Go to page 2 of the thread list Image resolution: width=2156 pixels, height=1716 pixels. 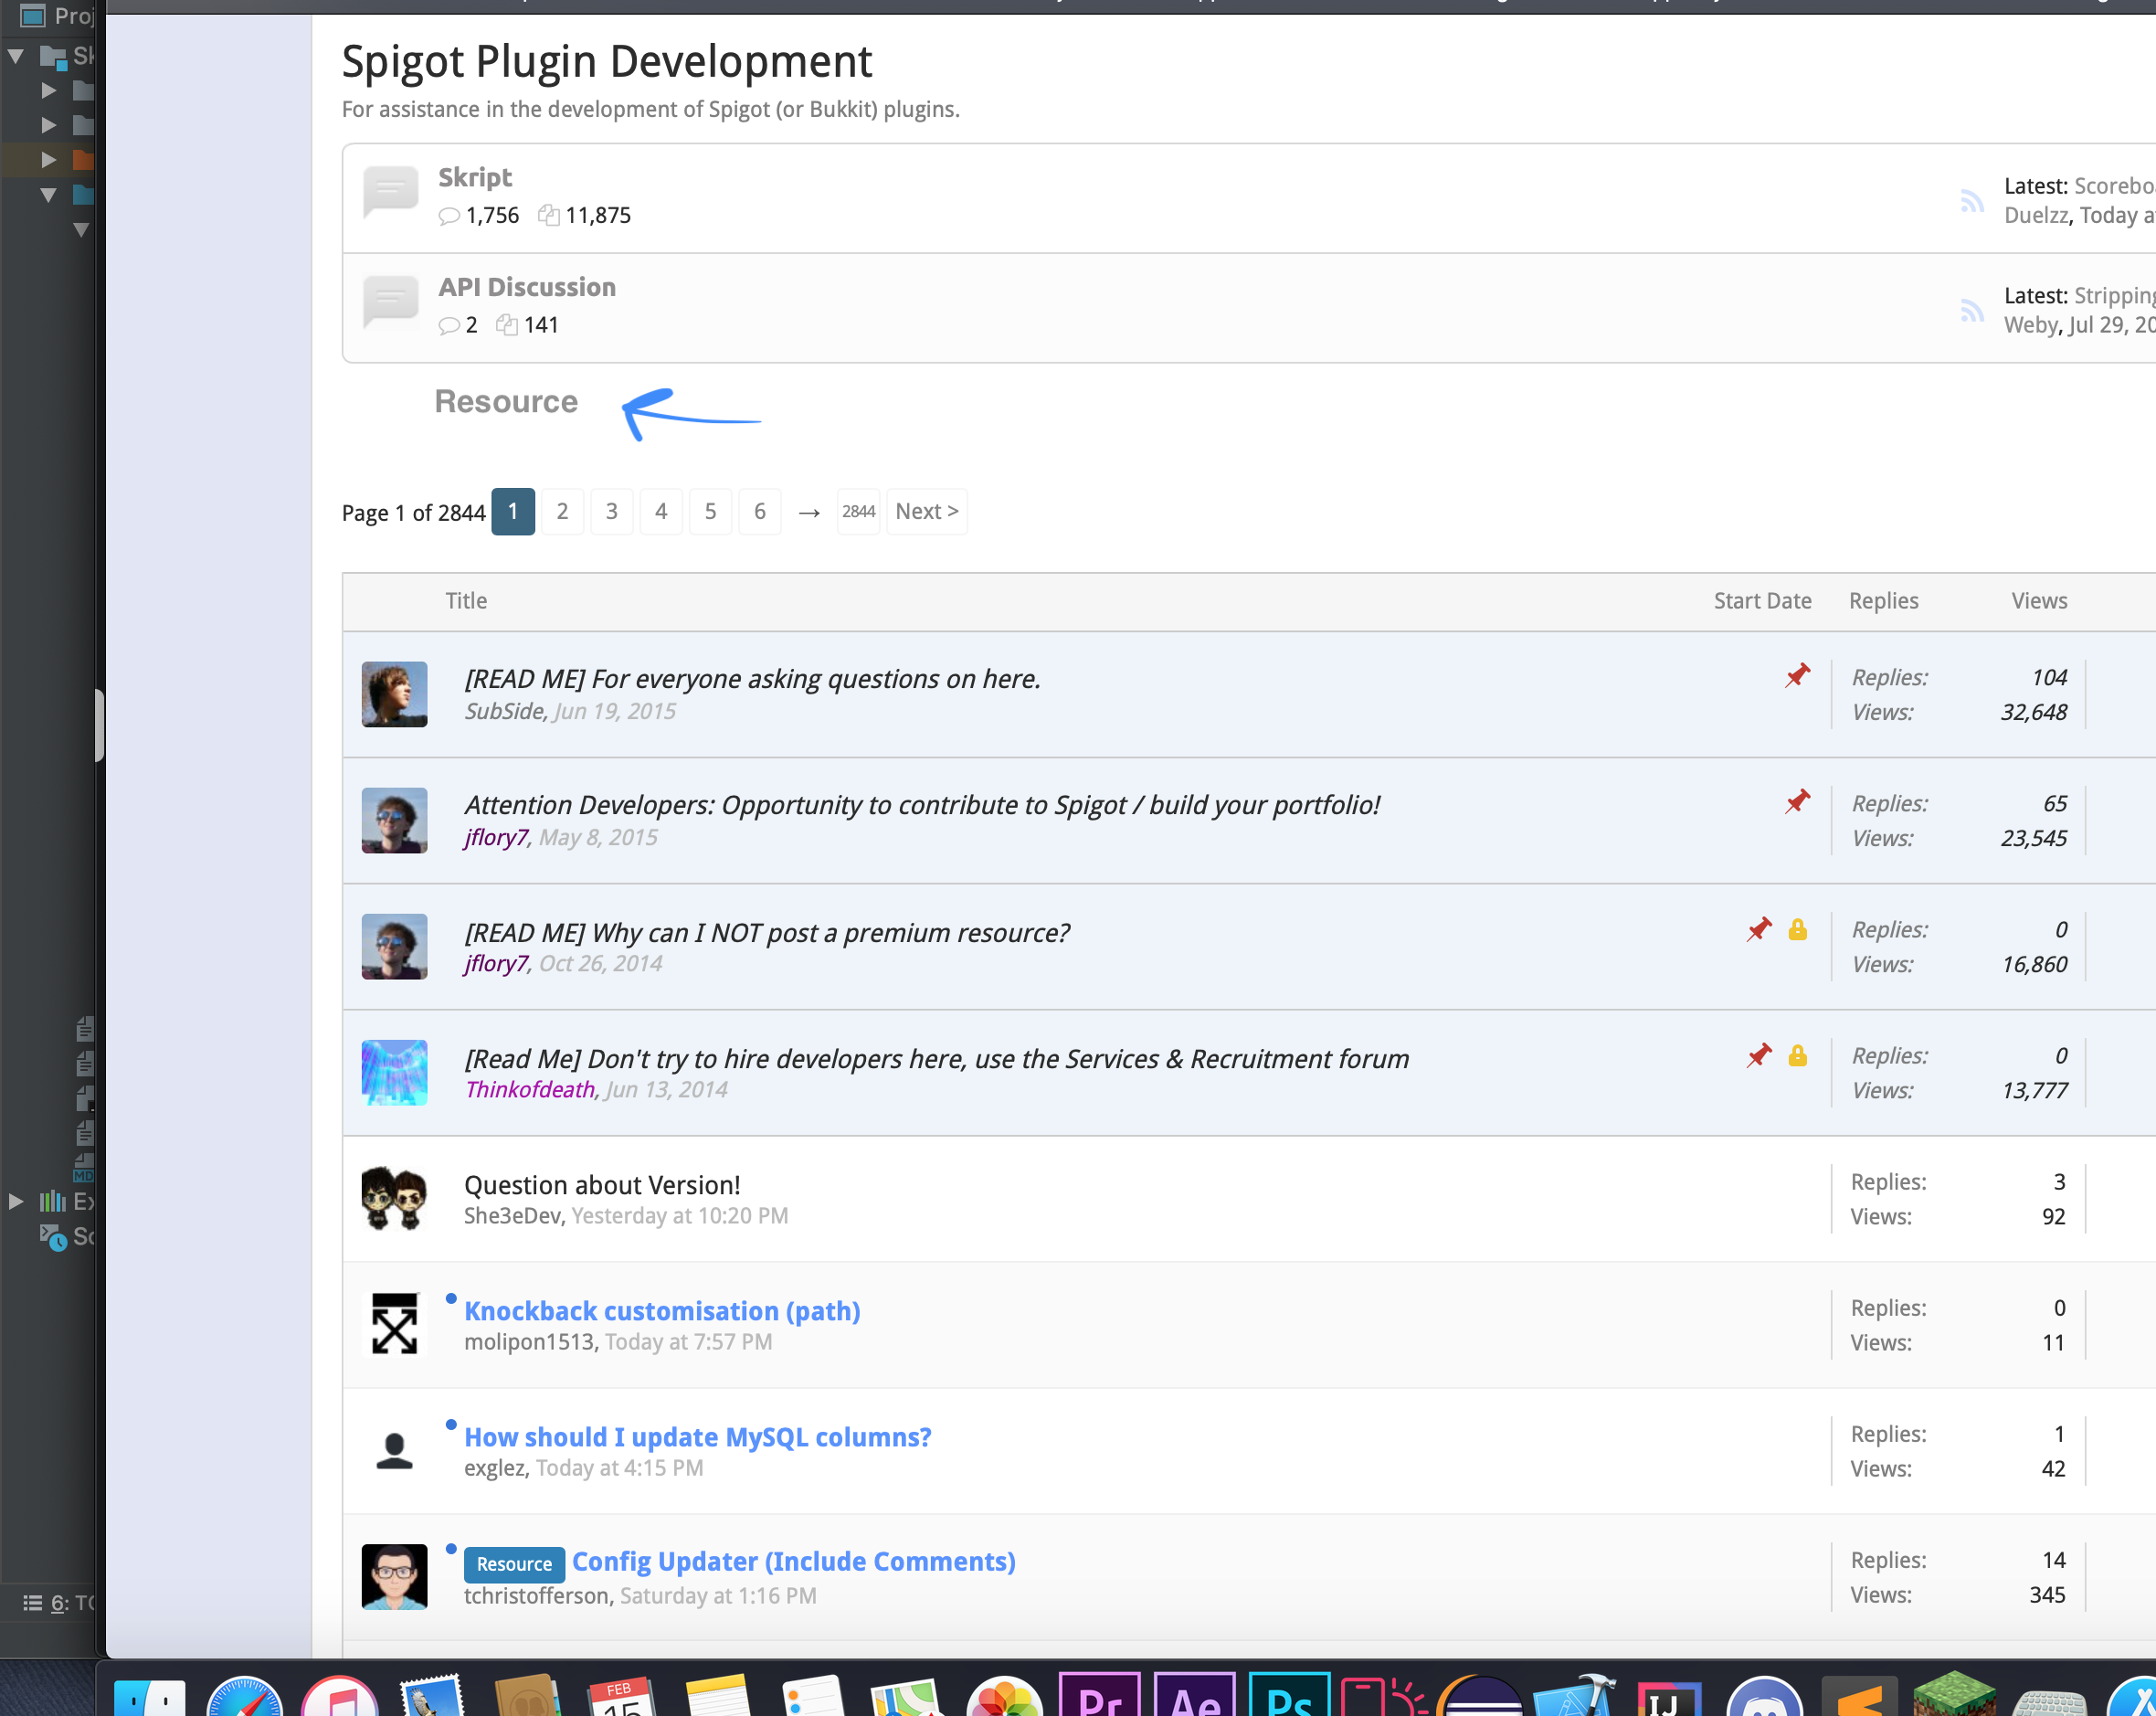coord(562,511)
